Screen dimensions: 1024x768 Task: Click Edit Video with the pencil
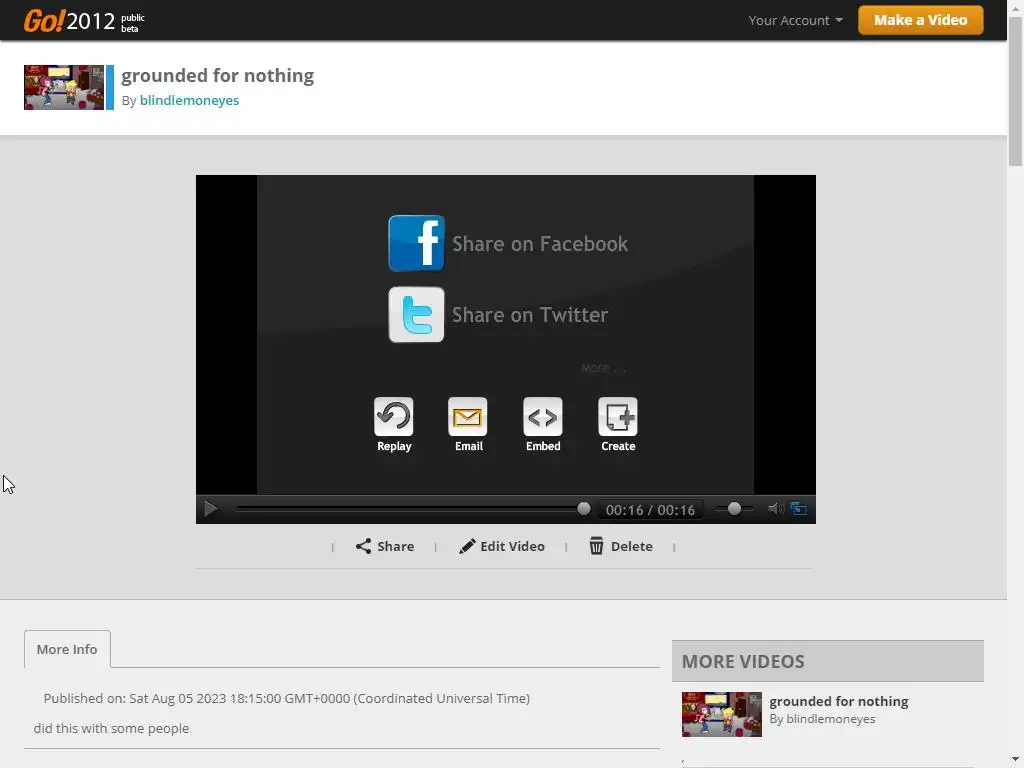[x=502, y=546]
